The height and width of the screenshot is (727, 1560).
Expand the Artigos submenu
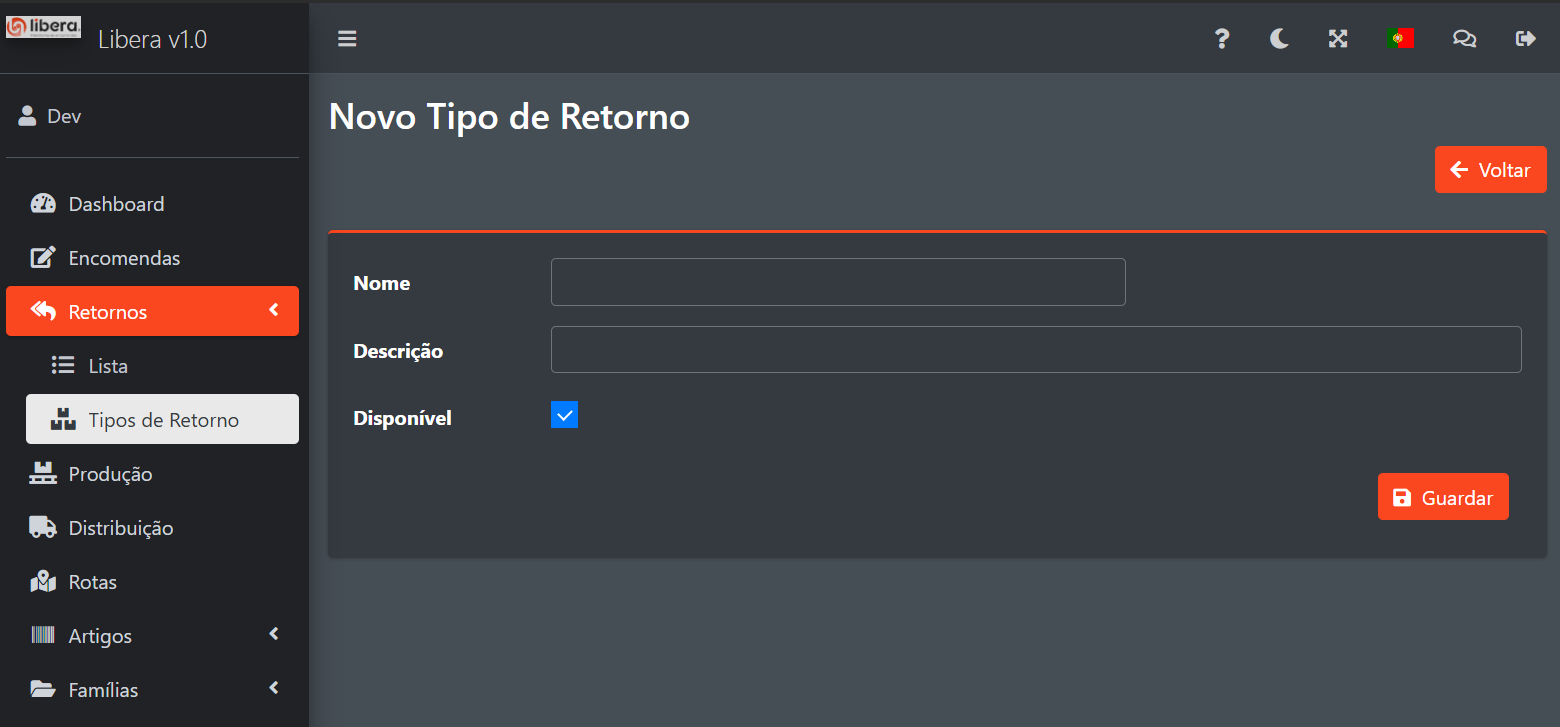274,634
